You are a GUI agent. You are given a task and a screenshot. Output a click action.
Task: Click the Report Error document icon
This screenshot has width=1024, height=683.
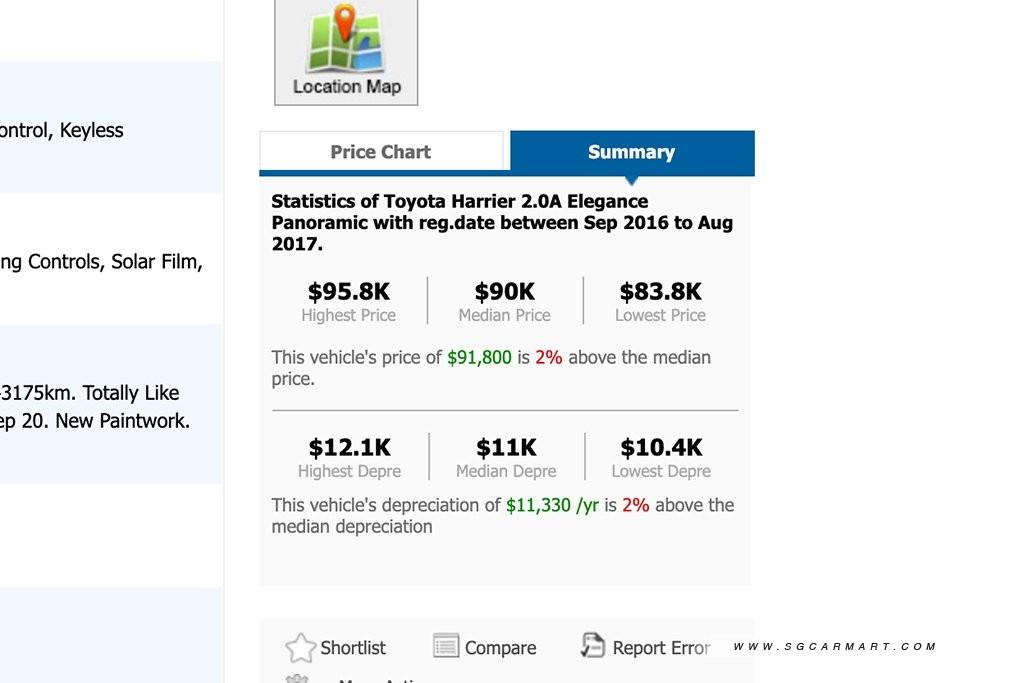(593, 646)
